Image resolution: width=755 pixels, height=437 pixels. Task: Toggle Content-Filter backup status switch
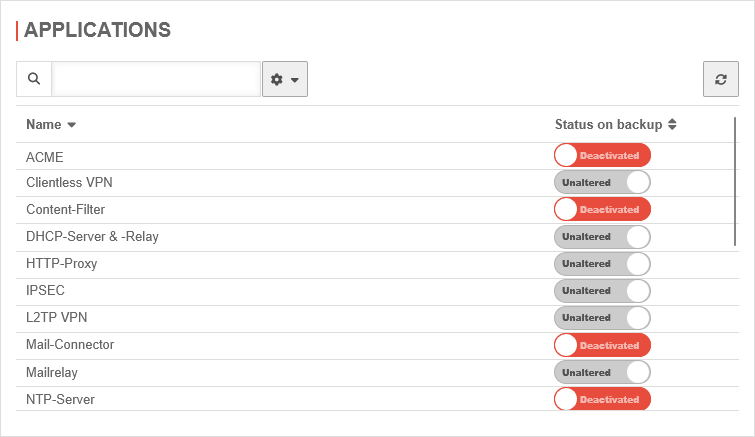click(602, 209)
